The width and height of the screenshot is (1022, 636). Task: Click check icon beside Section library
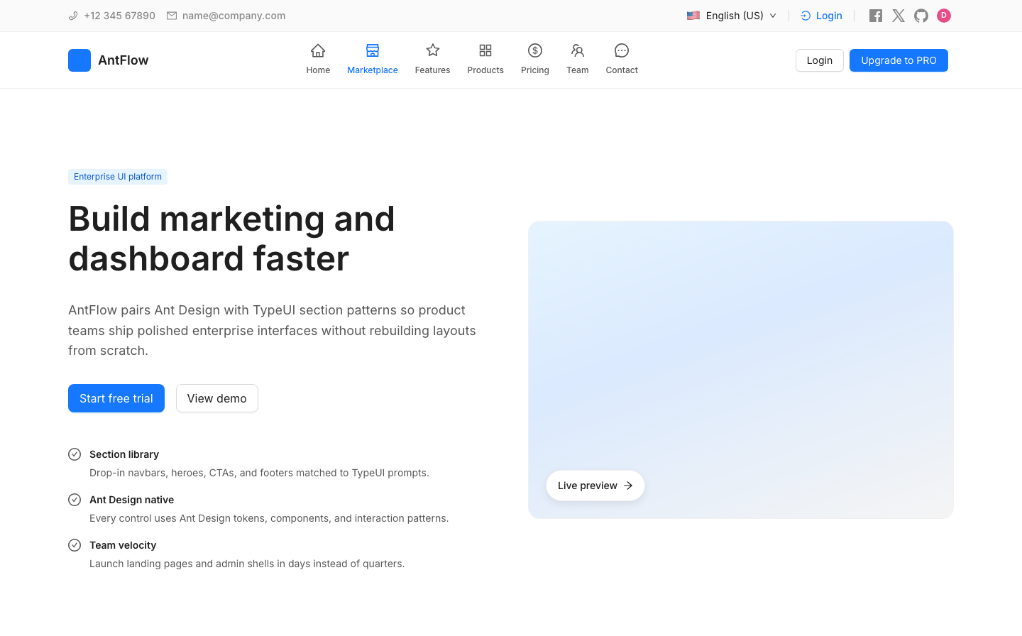(74, 454)
